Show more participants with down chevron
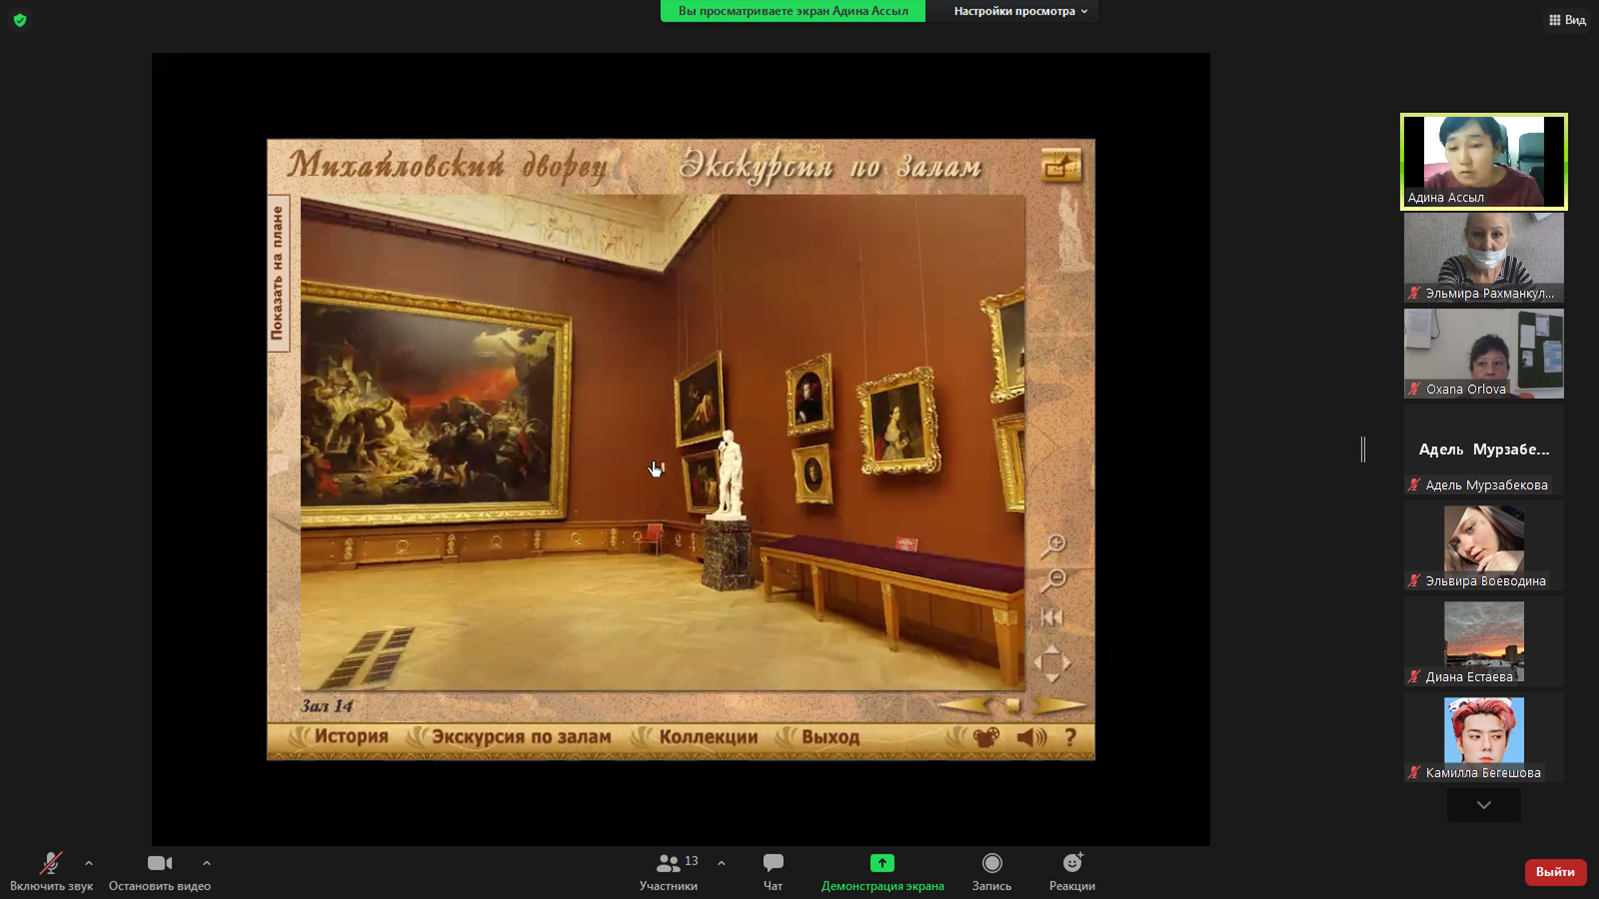Image resolution: width=1599 pixels, height=899 pixels. coord(1484,805)
